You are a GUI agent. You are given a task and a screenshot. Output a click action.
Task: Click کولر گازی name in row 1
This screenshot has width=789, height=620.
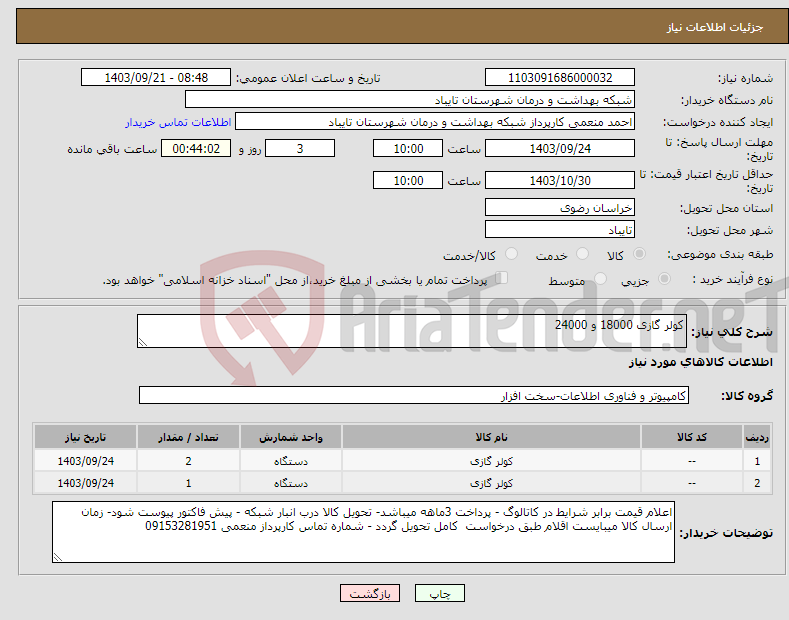coord(491,461)
